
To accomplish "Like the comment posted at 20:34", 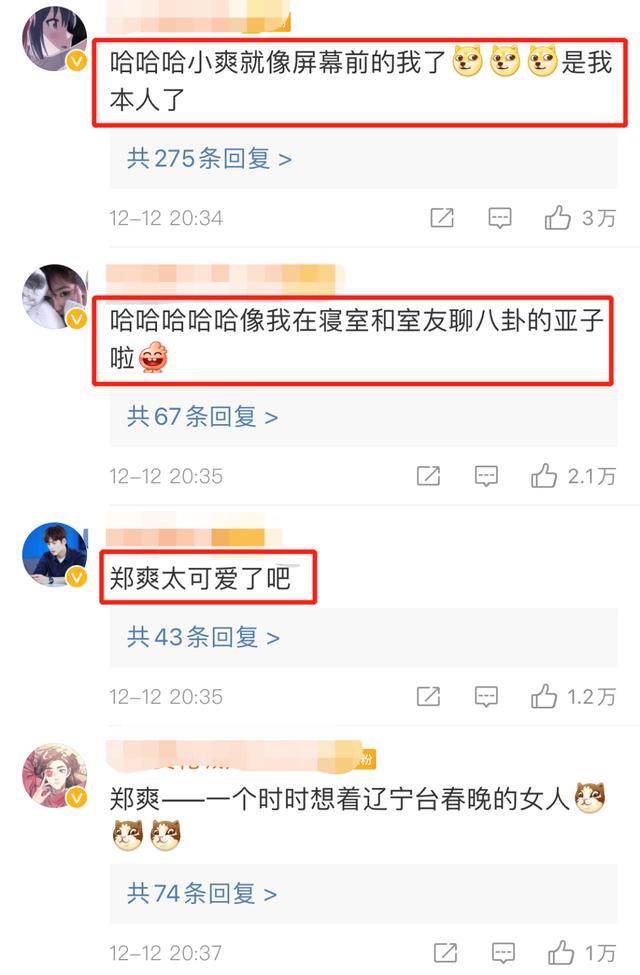I will [x=557, y=218].
